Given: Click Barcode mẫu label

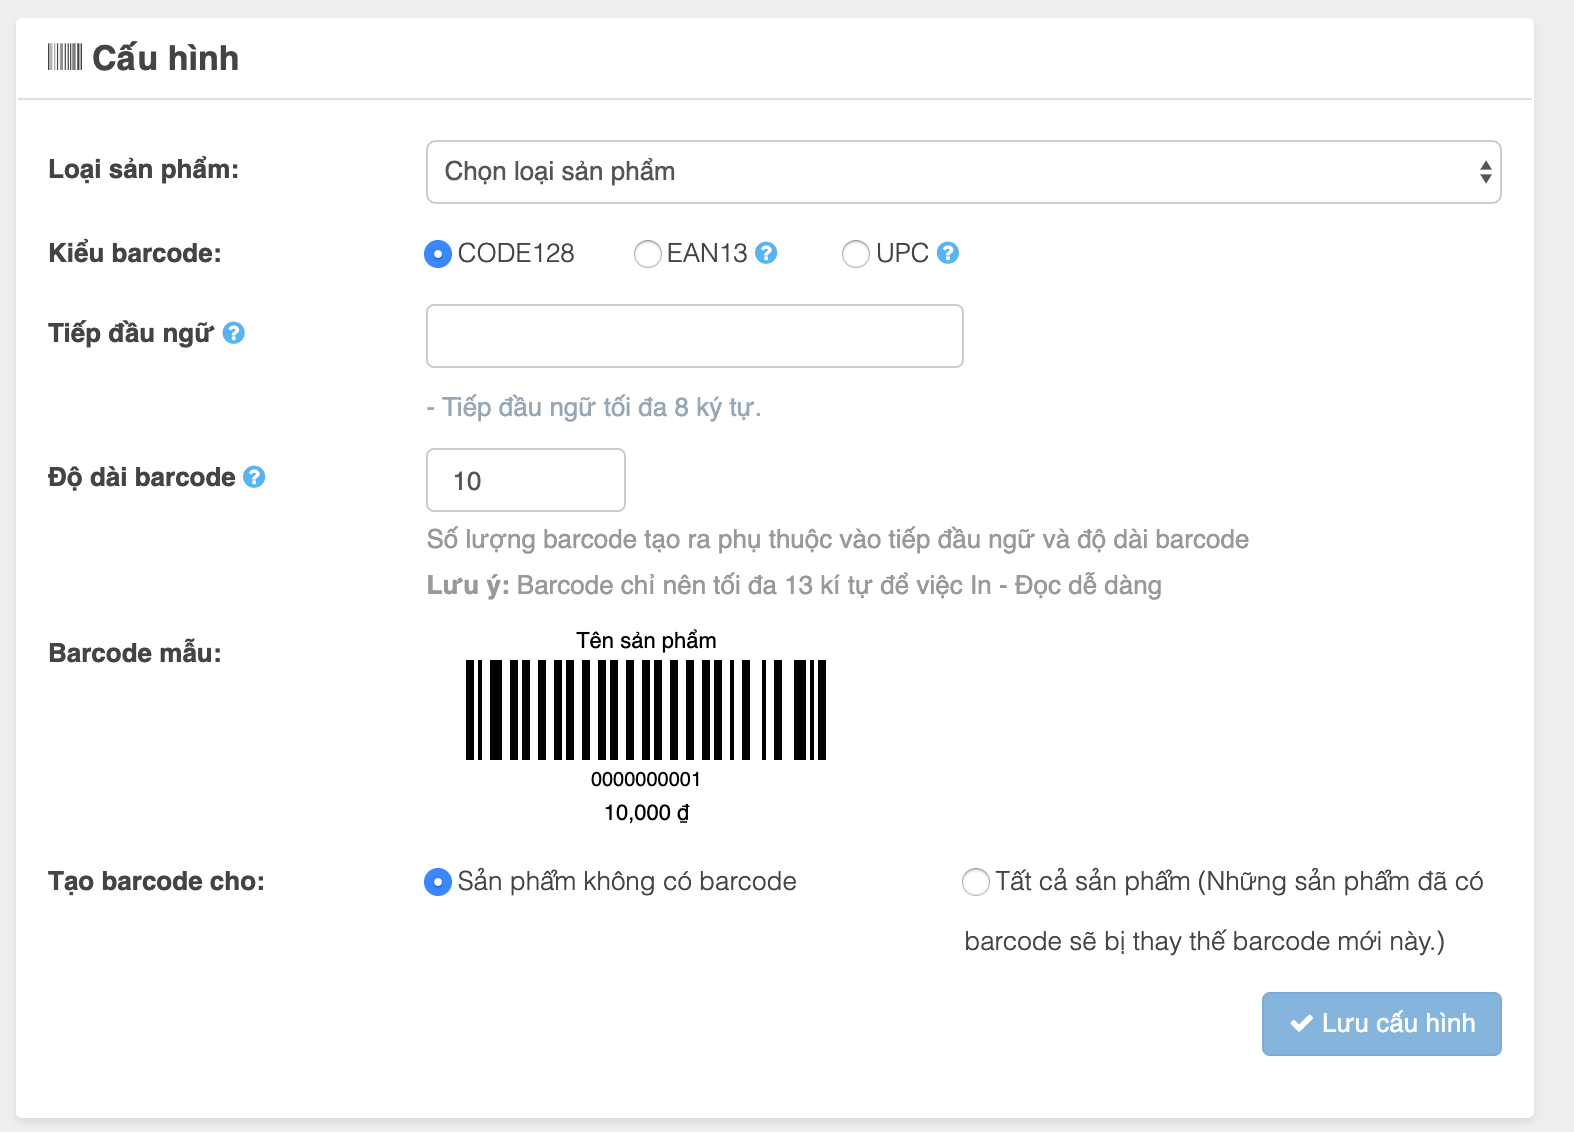Looking at the screenshot, I should (135, 653).
